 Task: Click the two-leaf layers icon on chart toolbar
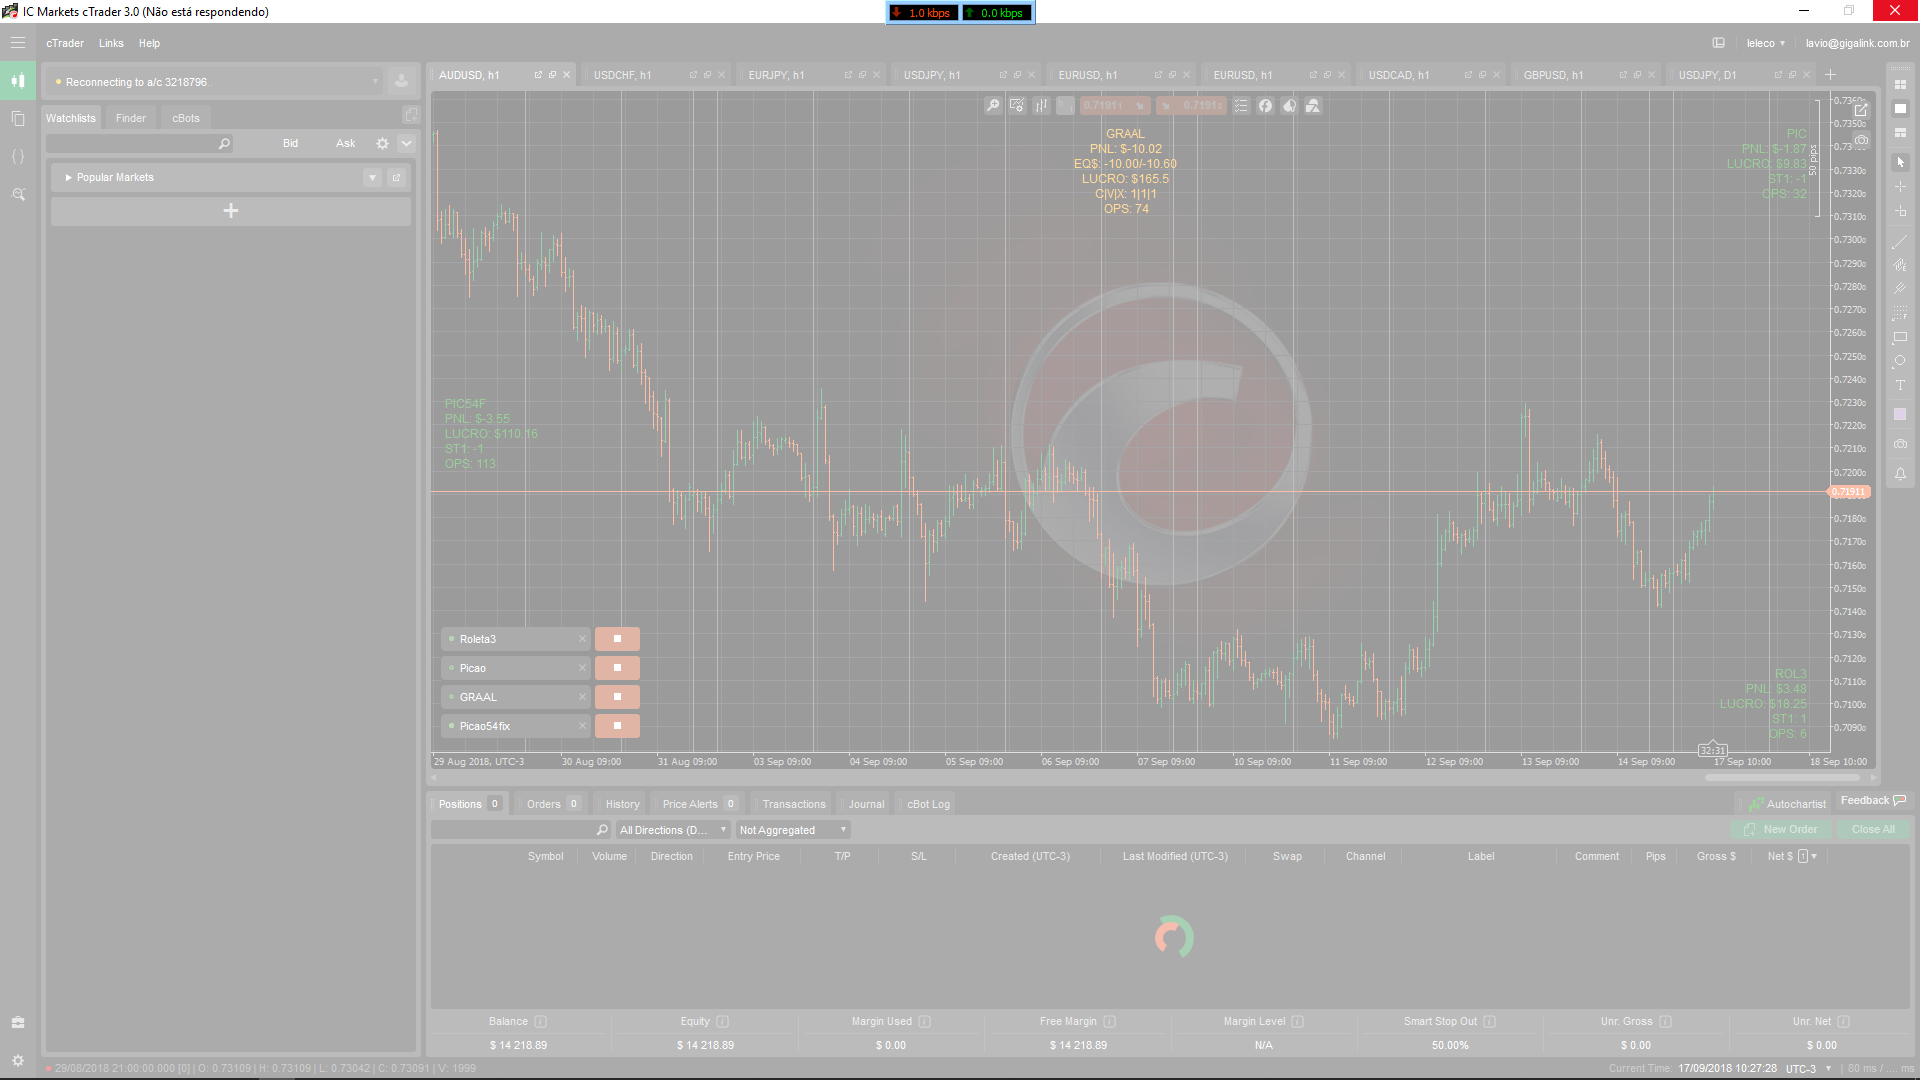(1289, 106)
